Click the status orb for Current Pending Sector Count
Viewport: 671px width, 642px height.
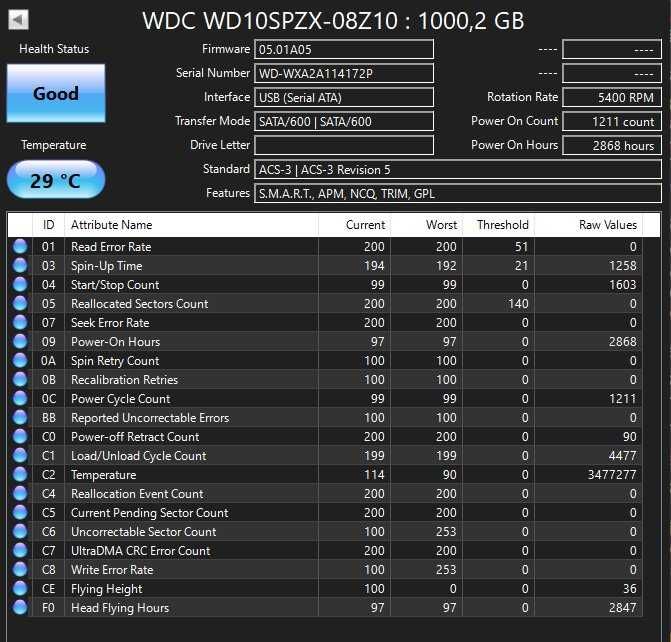(x=20, y=512)
